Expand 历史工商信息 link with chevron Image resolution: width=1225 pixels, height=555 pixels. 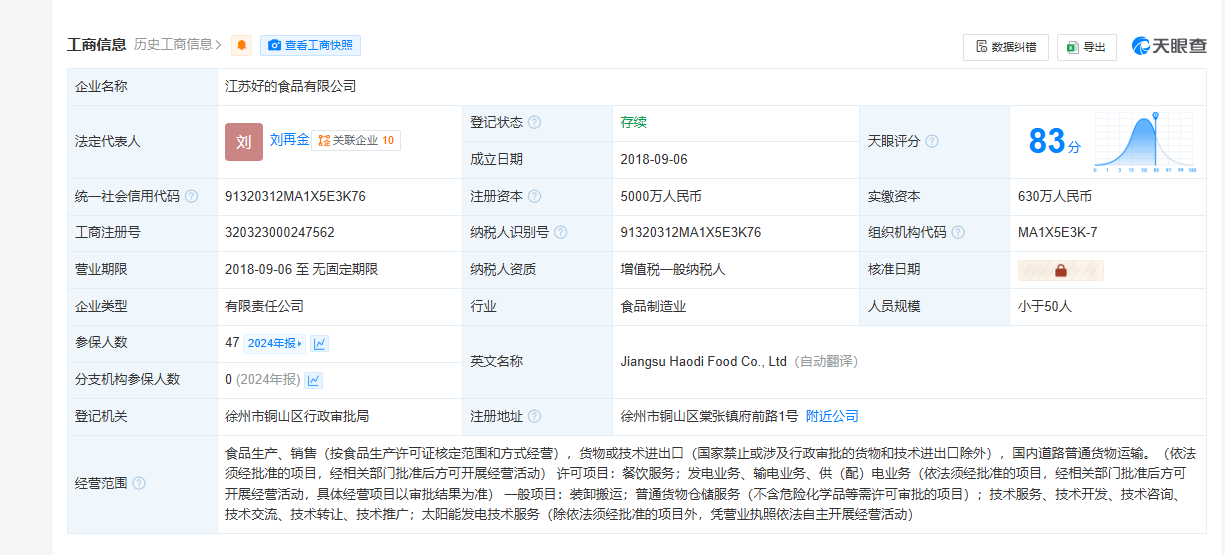coord(179,44)
